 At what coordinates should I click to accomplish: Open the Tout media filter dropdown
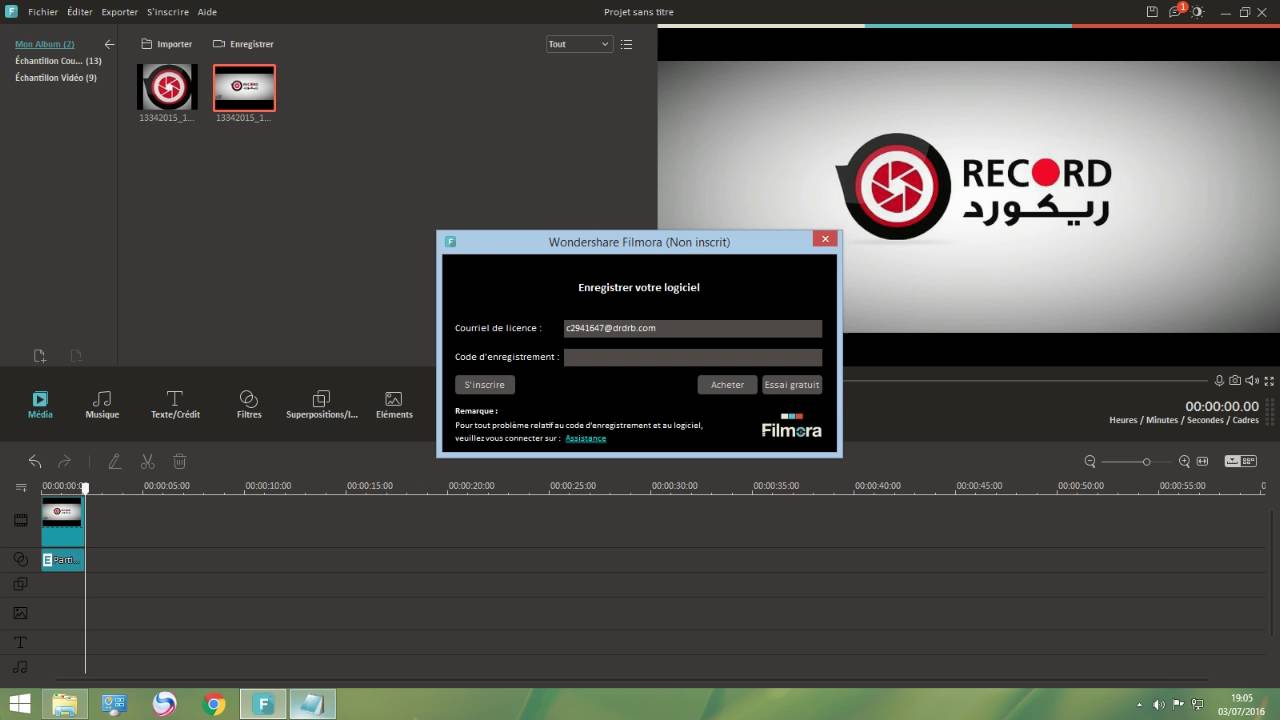(x=578, y=44)
